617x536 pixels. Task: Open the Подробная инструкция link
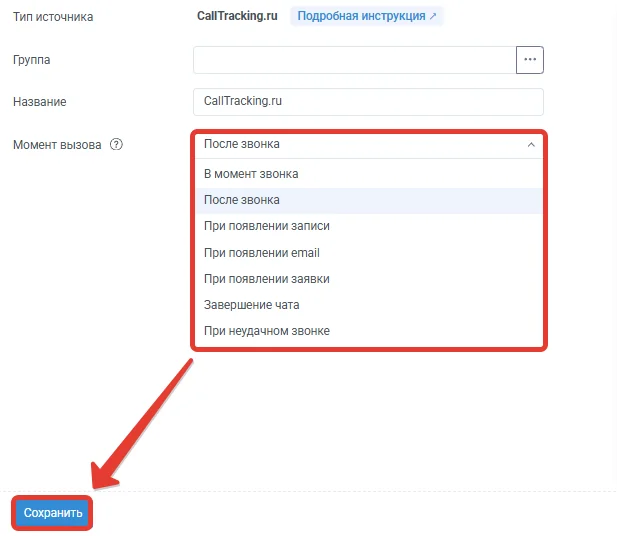(x=366, y=16)
